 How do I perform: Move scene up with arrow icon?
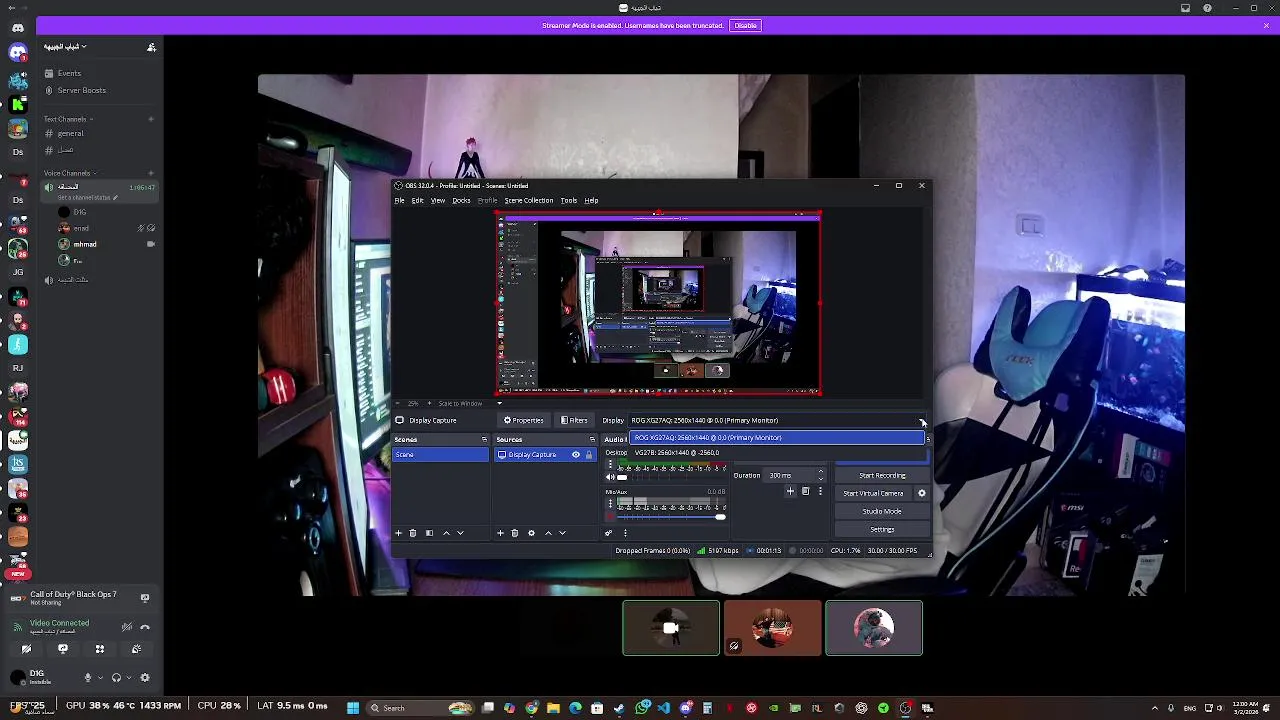(x=446, y=533)
